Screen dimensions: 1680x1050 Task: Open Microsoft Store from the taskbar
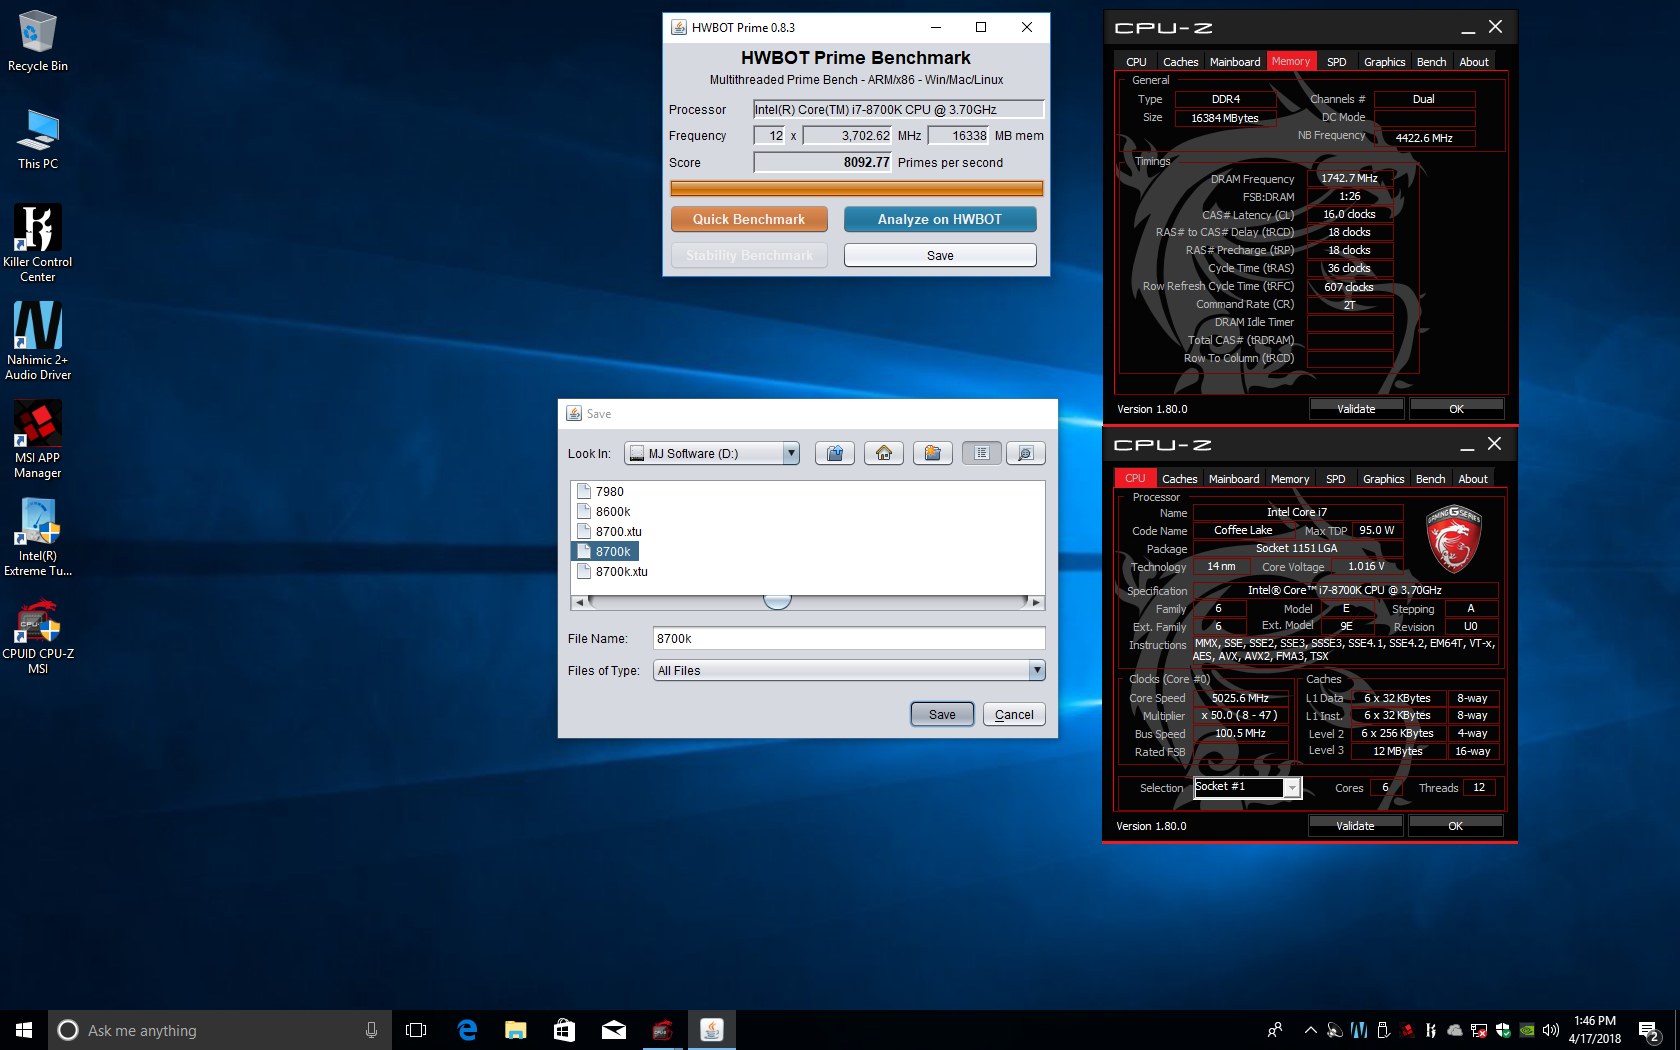click(x=564, y=1030)
